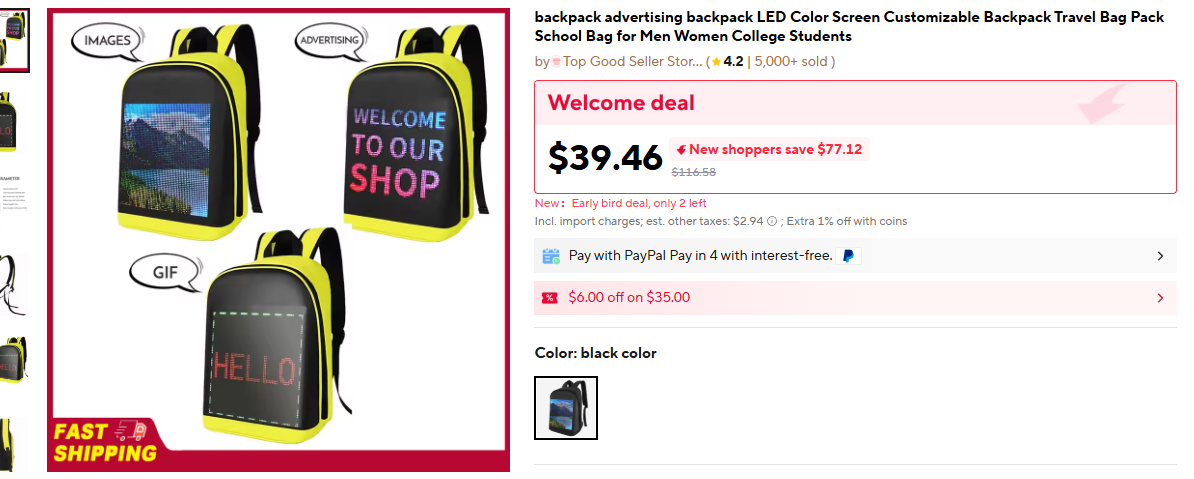Click the Fast Shipping truck badge

coord(105,441)
